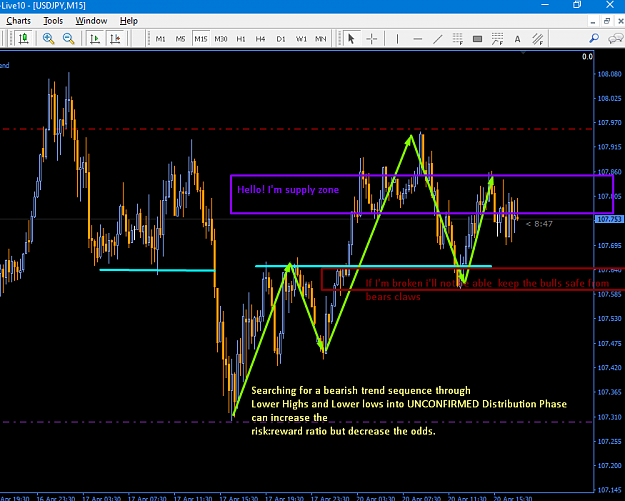
Task: Select the parallel-lines Fibonacci channel tool
Action: (x=538, y=39)
